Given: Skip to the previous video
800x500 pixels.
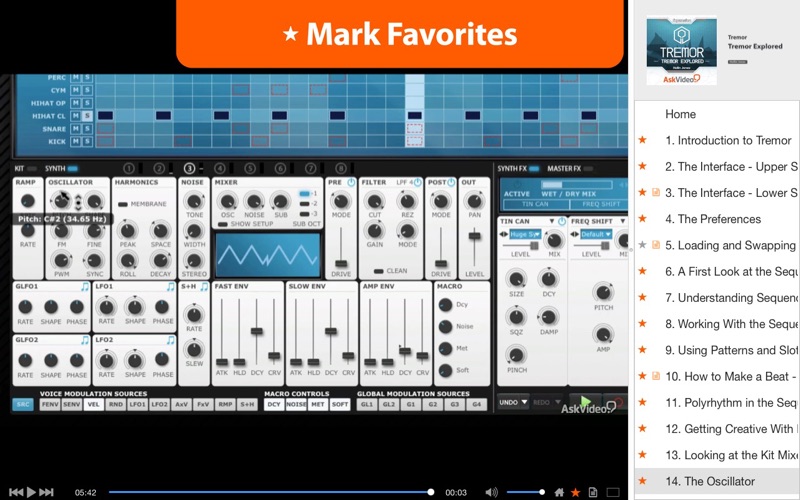Looking at the screenshot, I should 16,492.
